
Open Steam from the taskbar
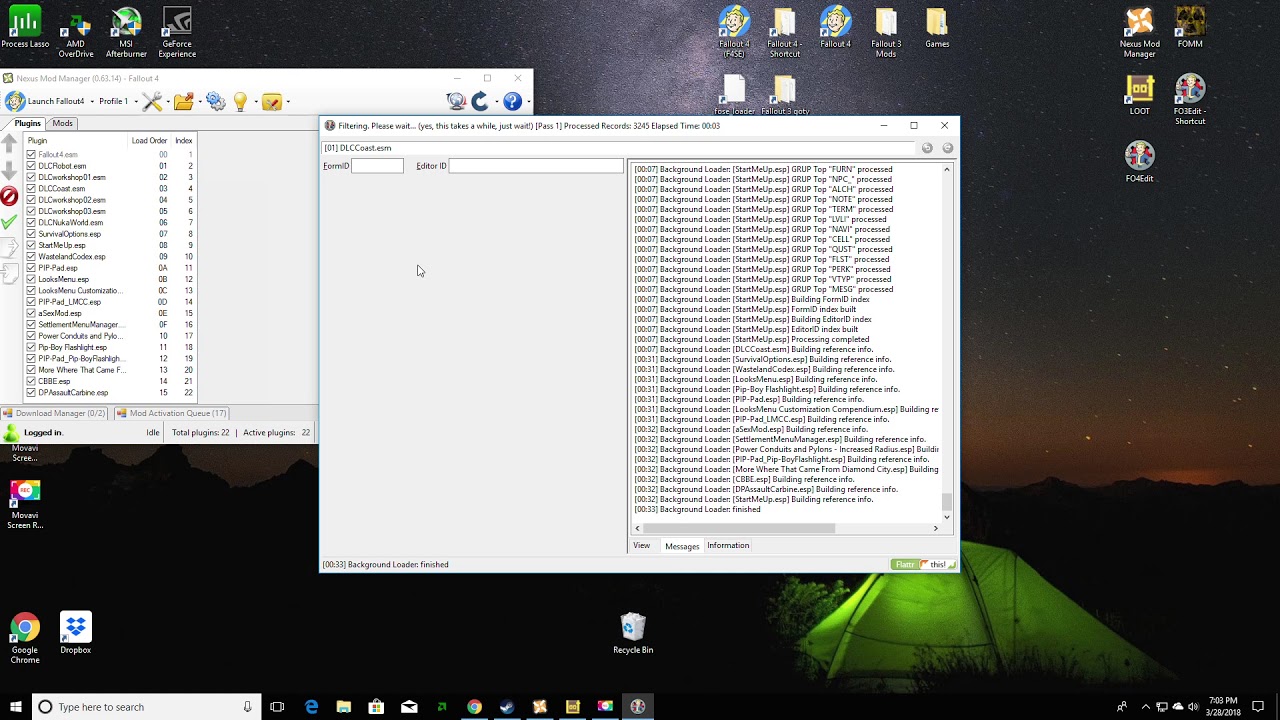pyautogui.click(x=507, y=707)
